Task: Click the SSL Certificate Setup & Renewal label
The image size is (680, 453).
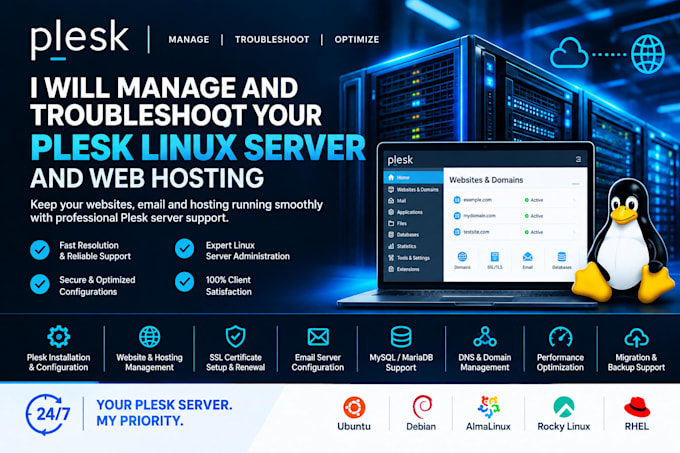Action: (x=235, y=362)
